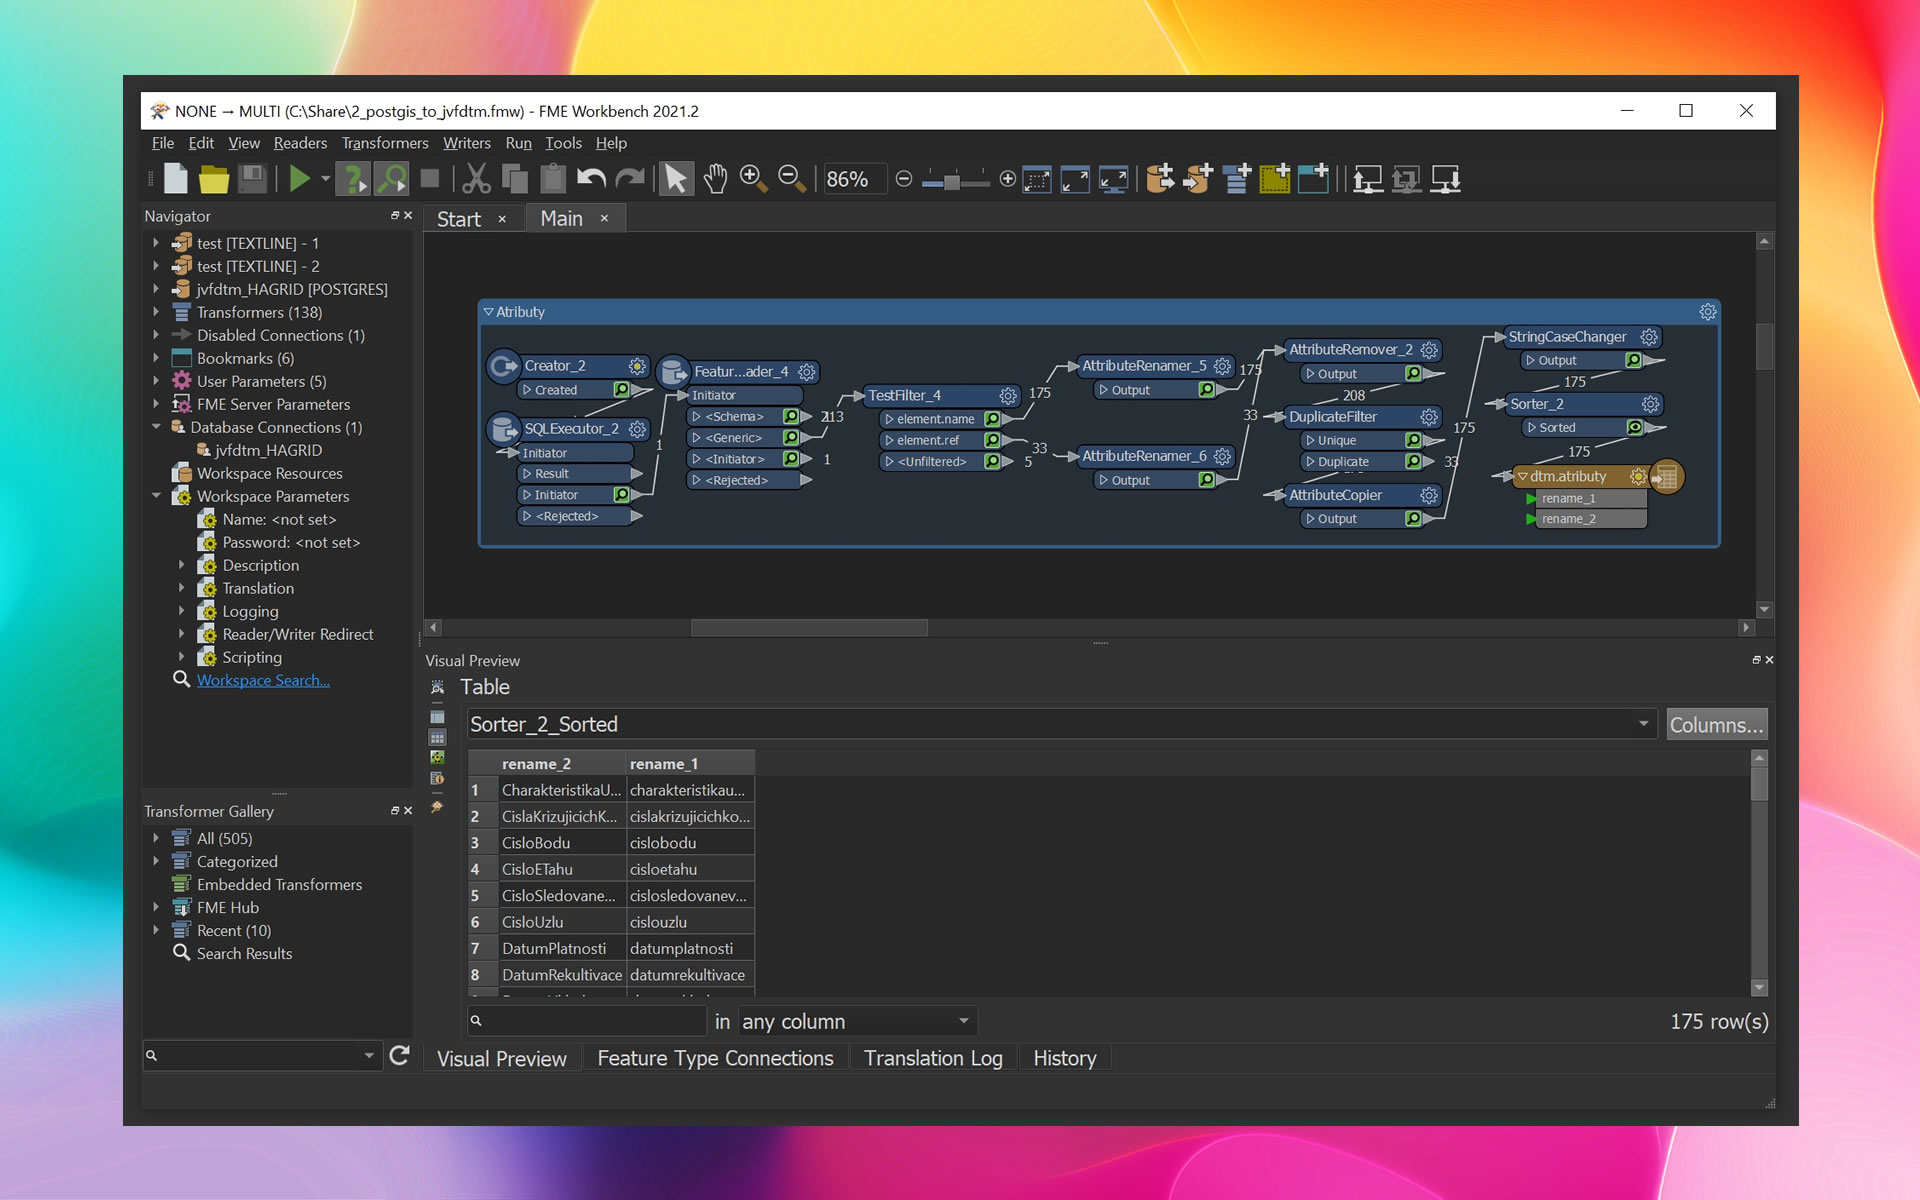The width and height of the screenshot is (1920, 1200).
Task: Expand Transformers (138) in Navigator
Action: coord(156,312)
